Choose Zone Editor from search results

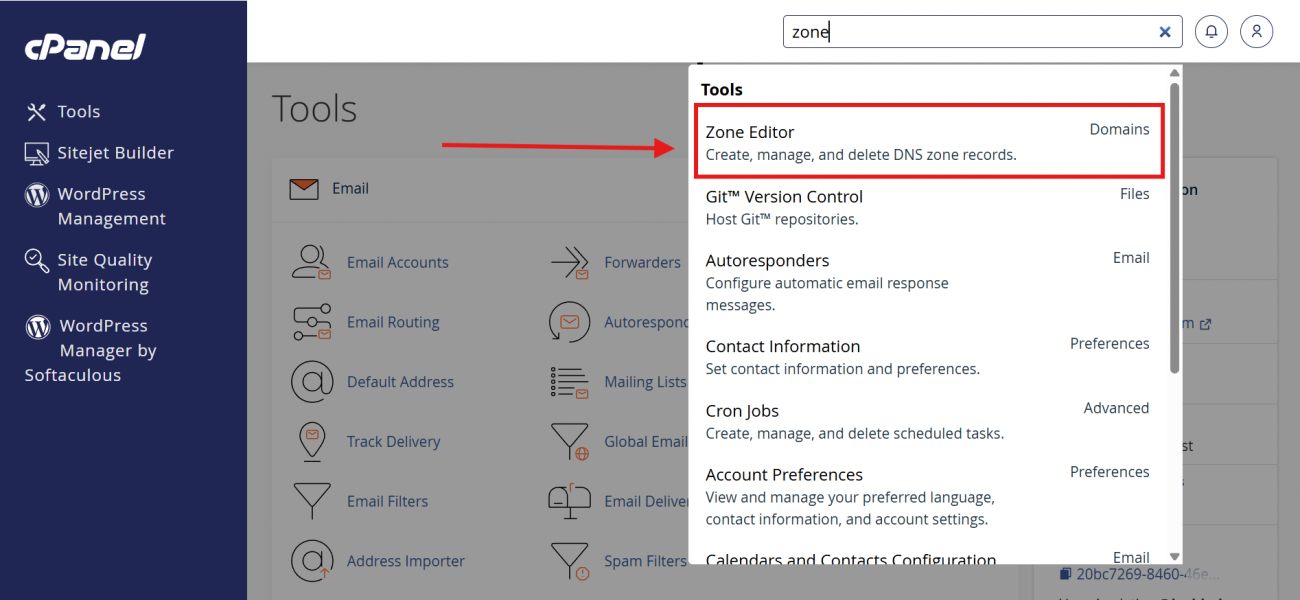pyautogui.click(x=928, y=142)
